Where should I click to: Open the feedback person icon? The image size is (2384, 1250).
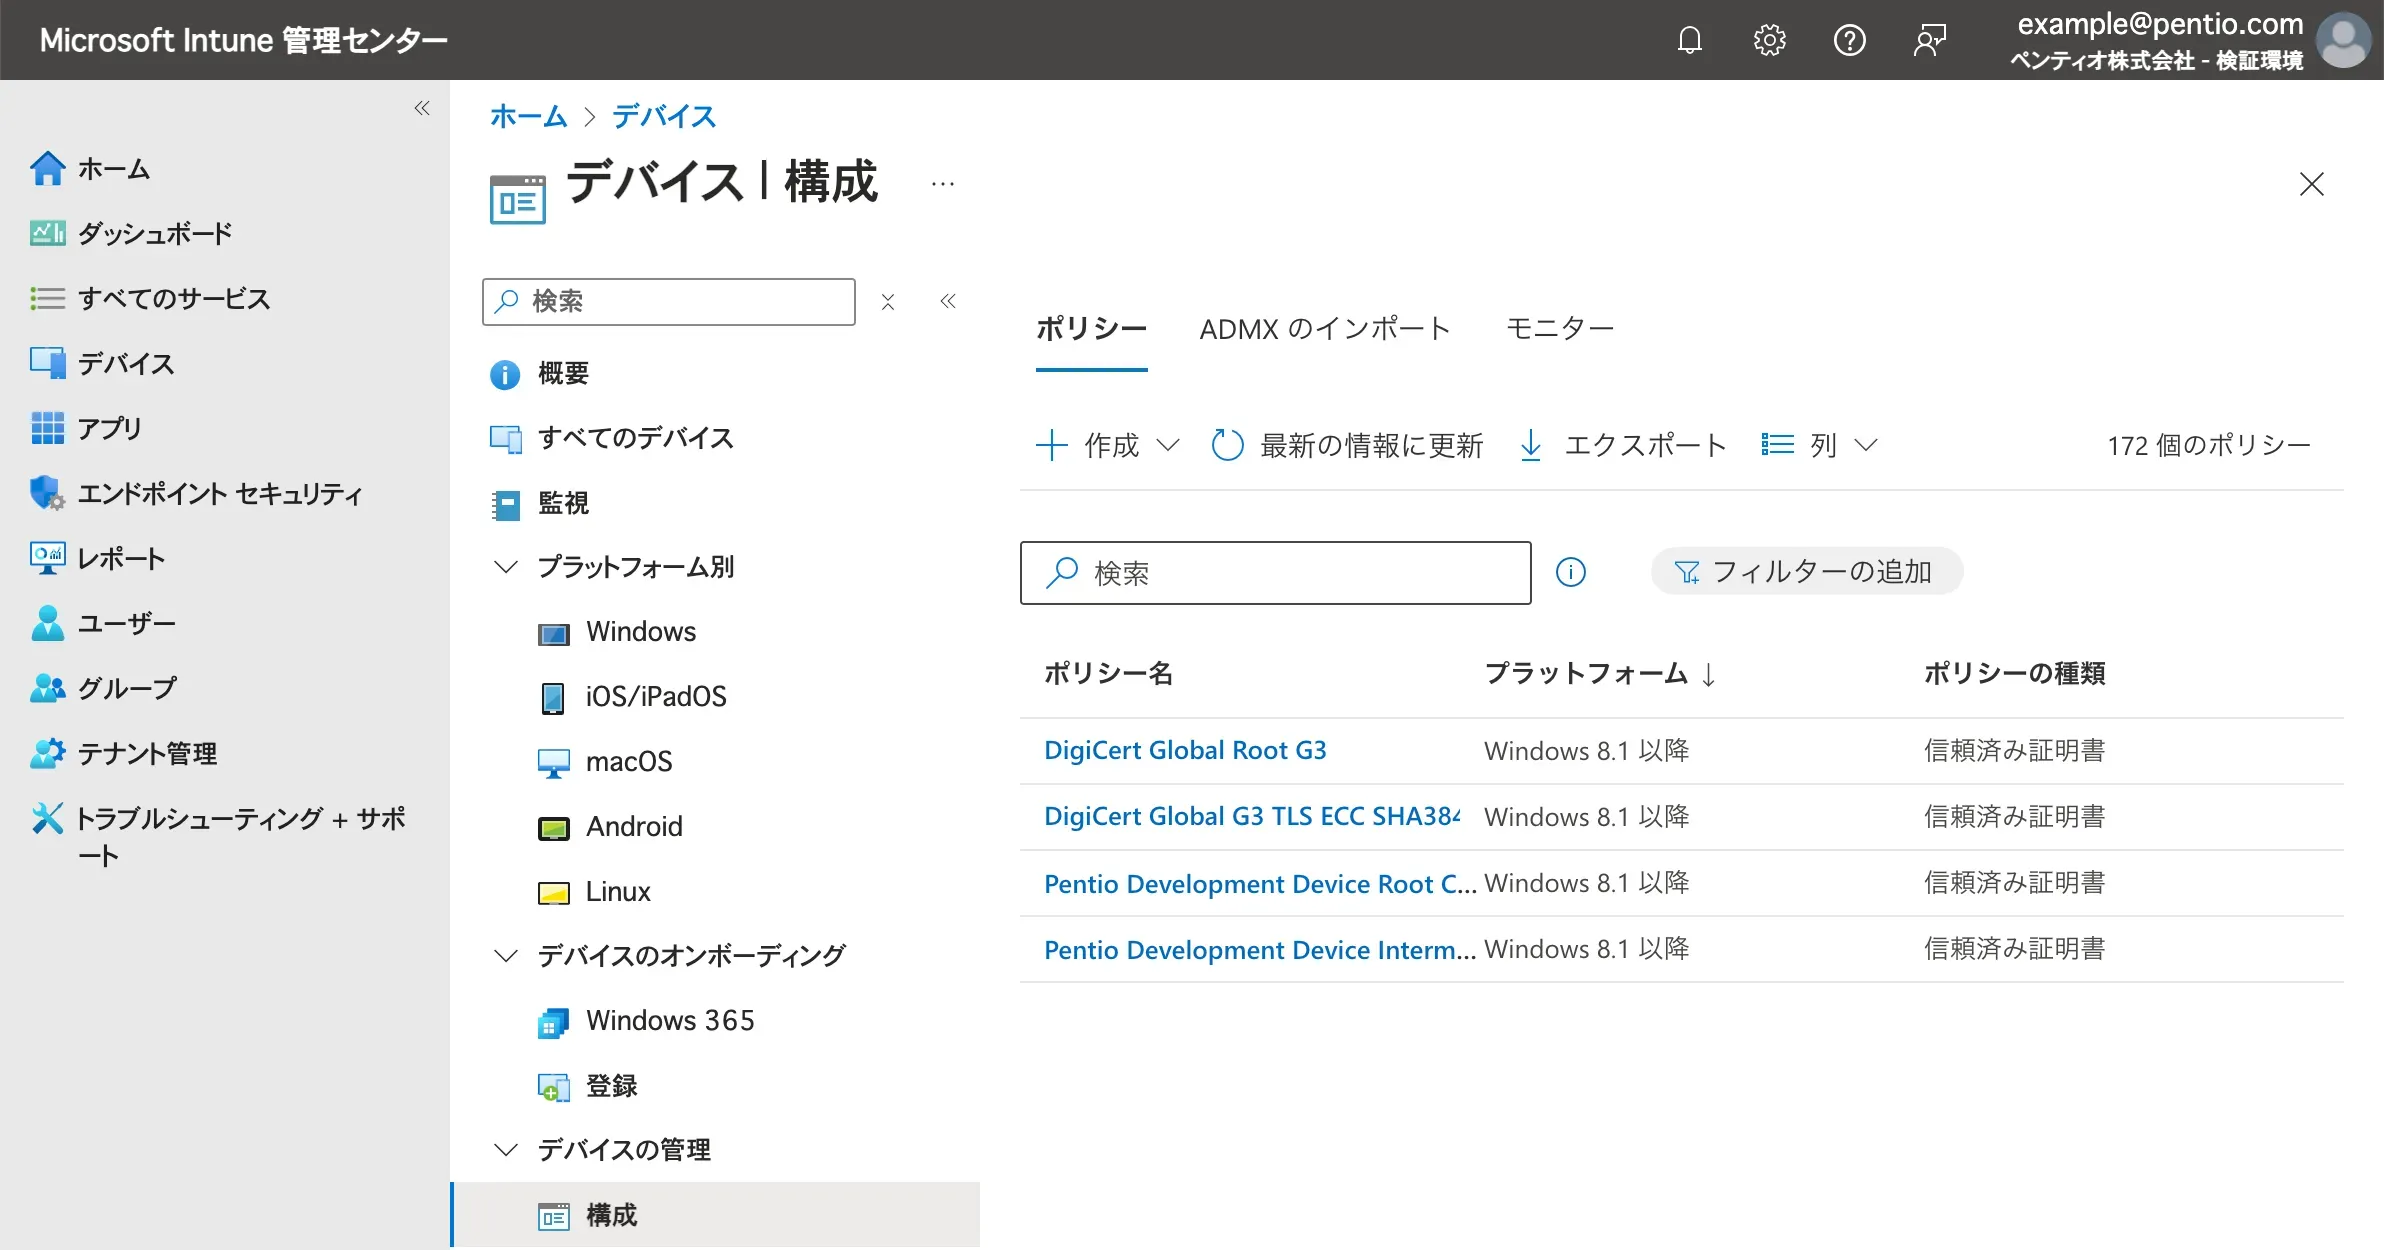[x=1929, y=40]
